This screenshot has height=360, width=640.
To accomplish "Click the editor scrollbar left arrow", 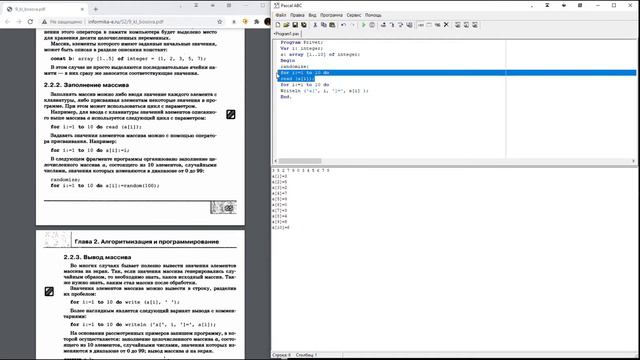I will point(276,161).
